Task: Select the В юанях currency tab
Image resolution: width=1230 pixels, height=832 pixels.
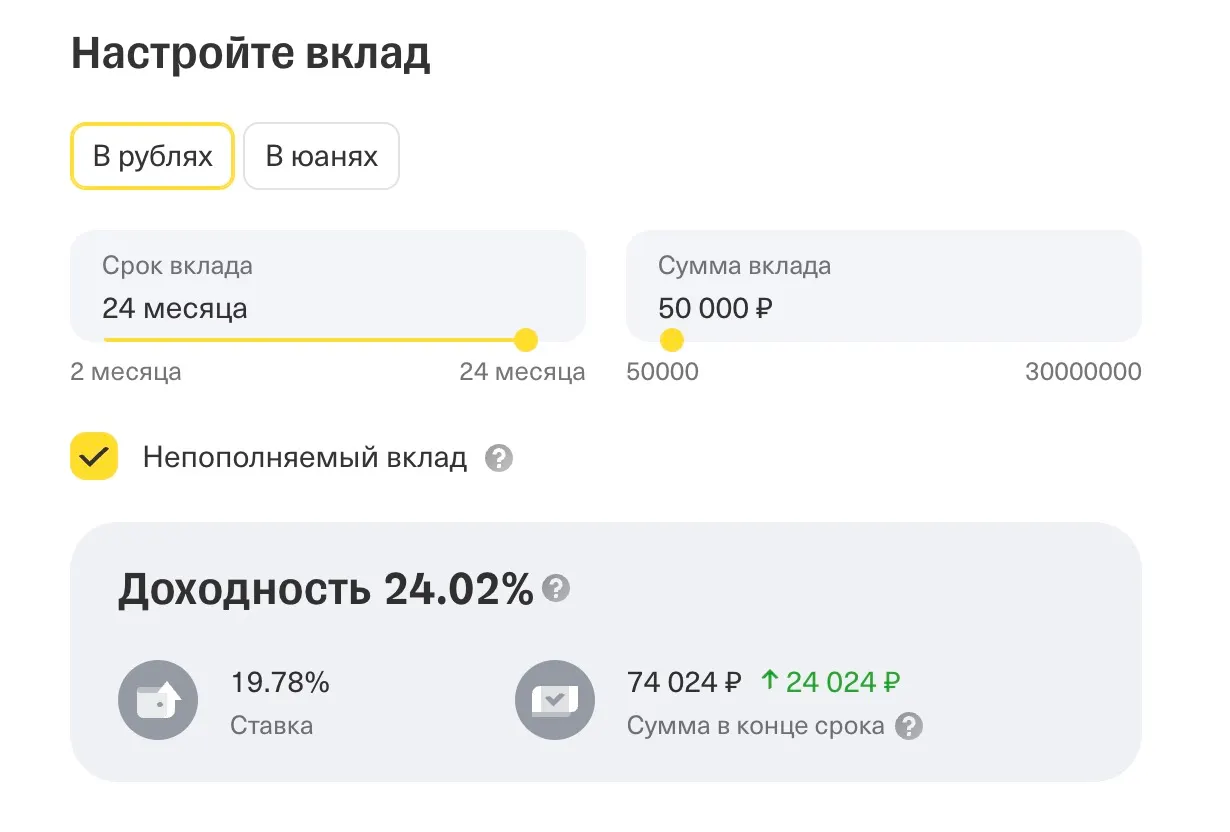Action: click(x=321, y=156)
